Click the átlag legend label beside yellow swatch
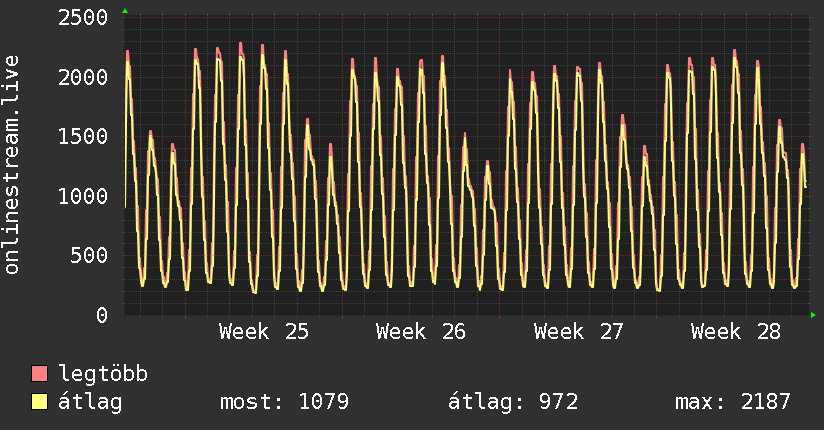This screenshot has height=430, width=824. [x=90, y=402]
